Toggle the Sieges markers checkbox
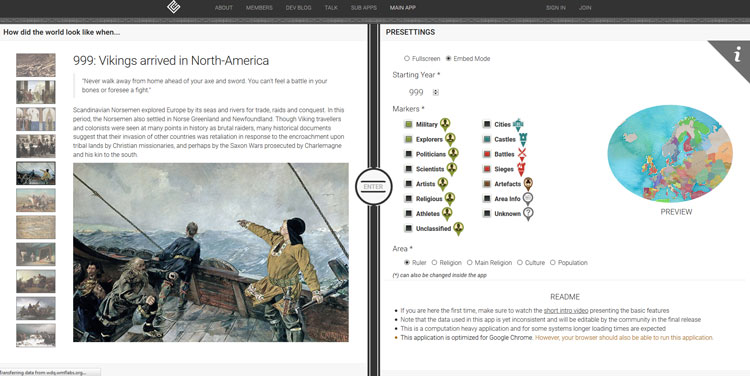Viewport: 750px width, 376px height. [x=487, y=169]
